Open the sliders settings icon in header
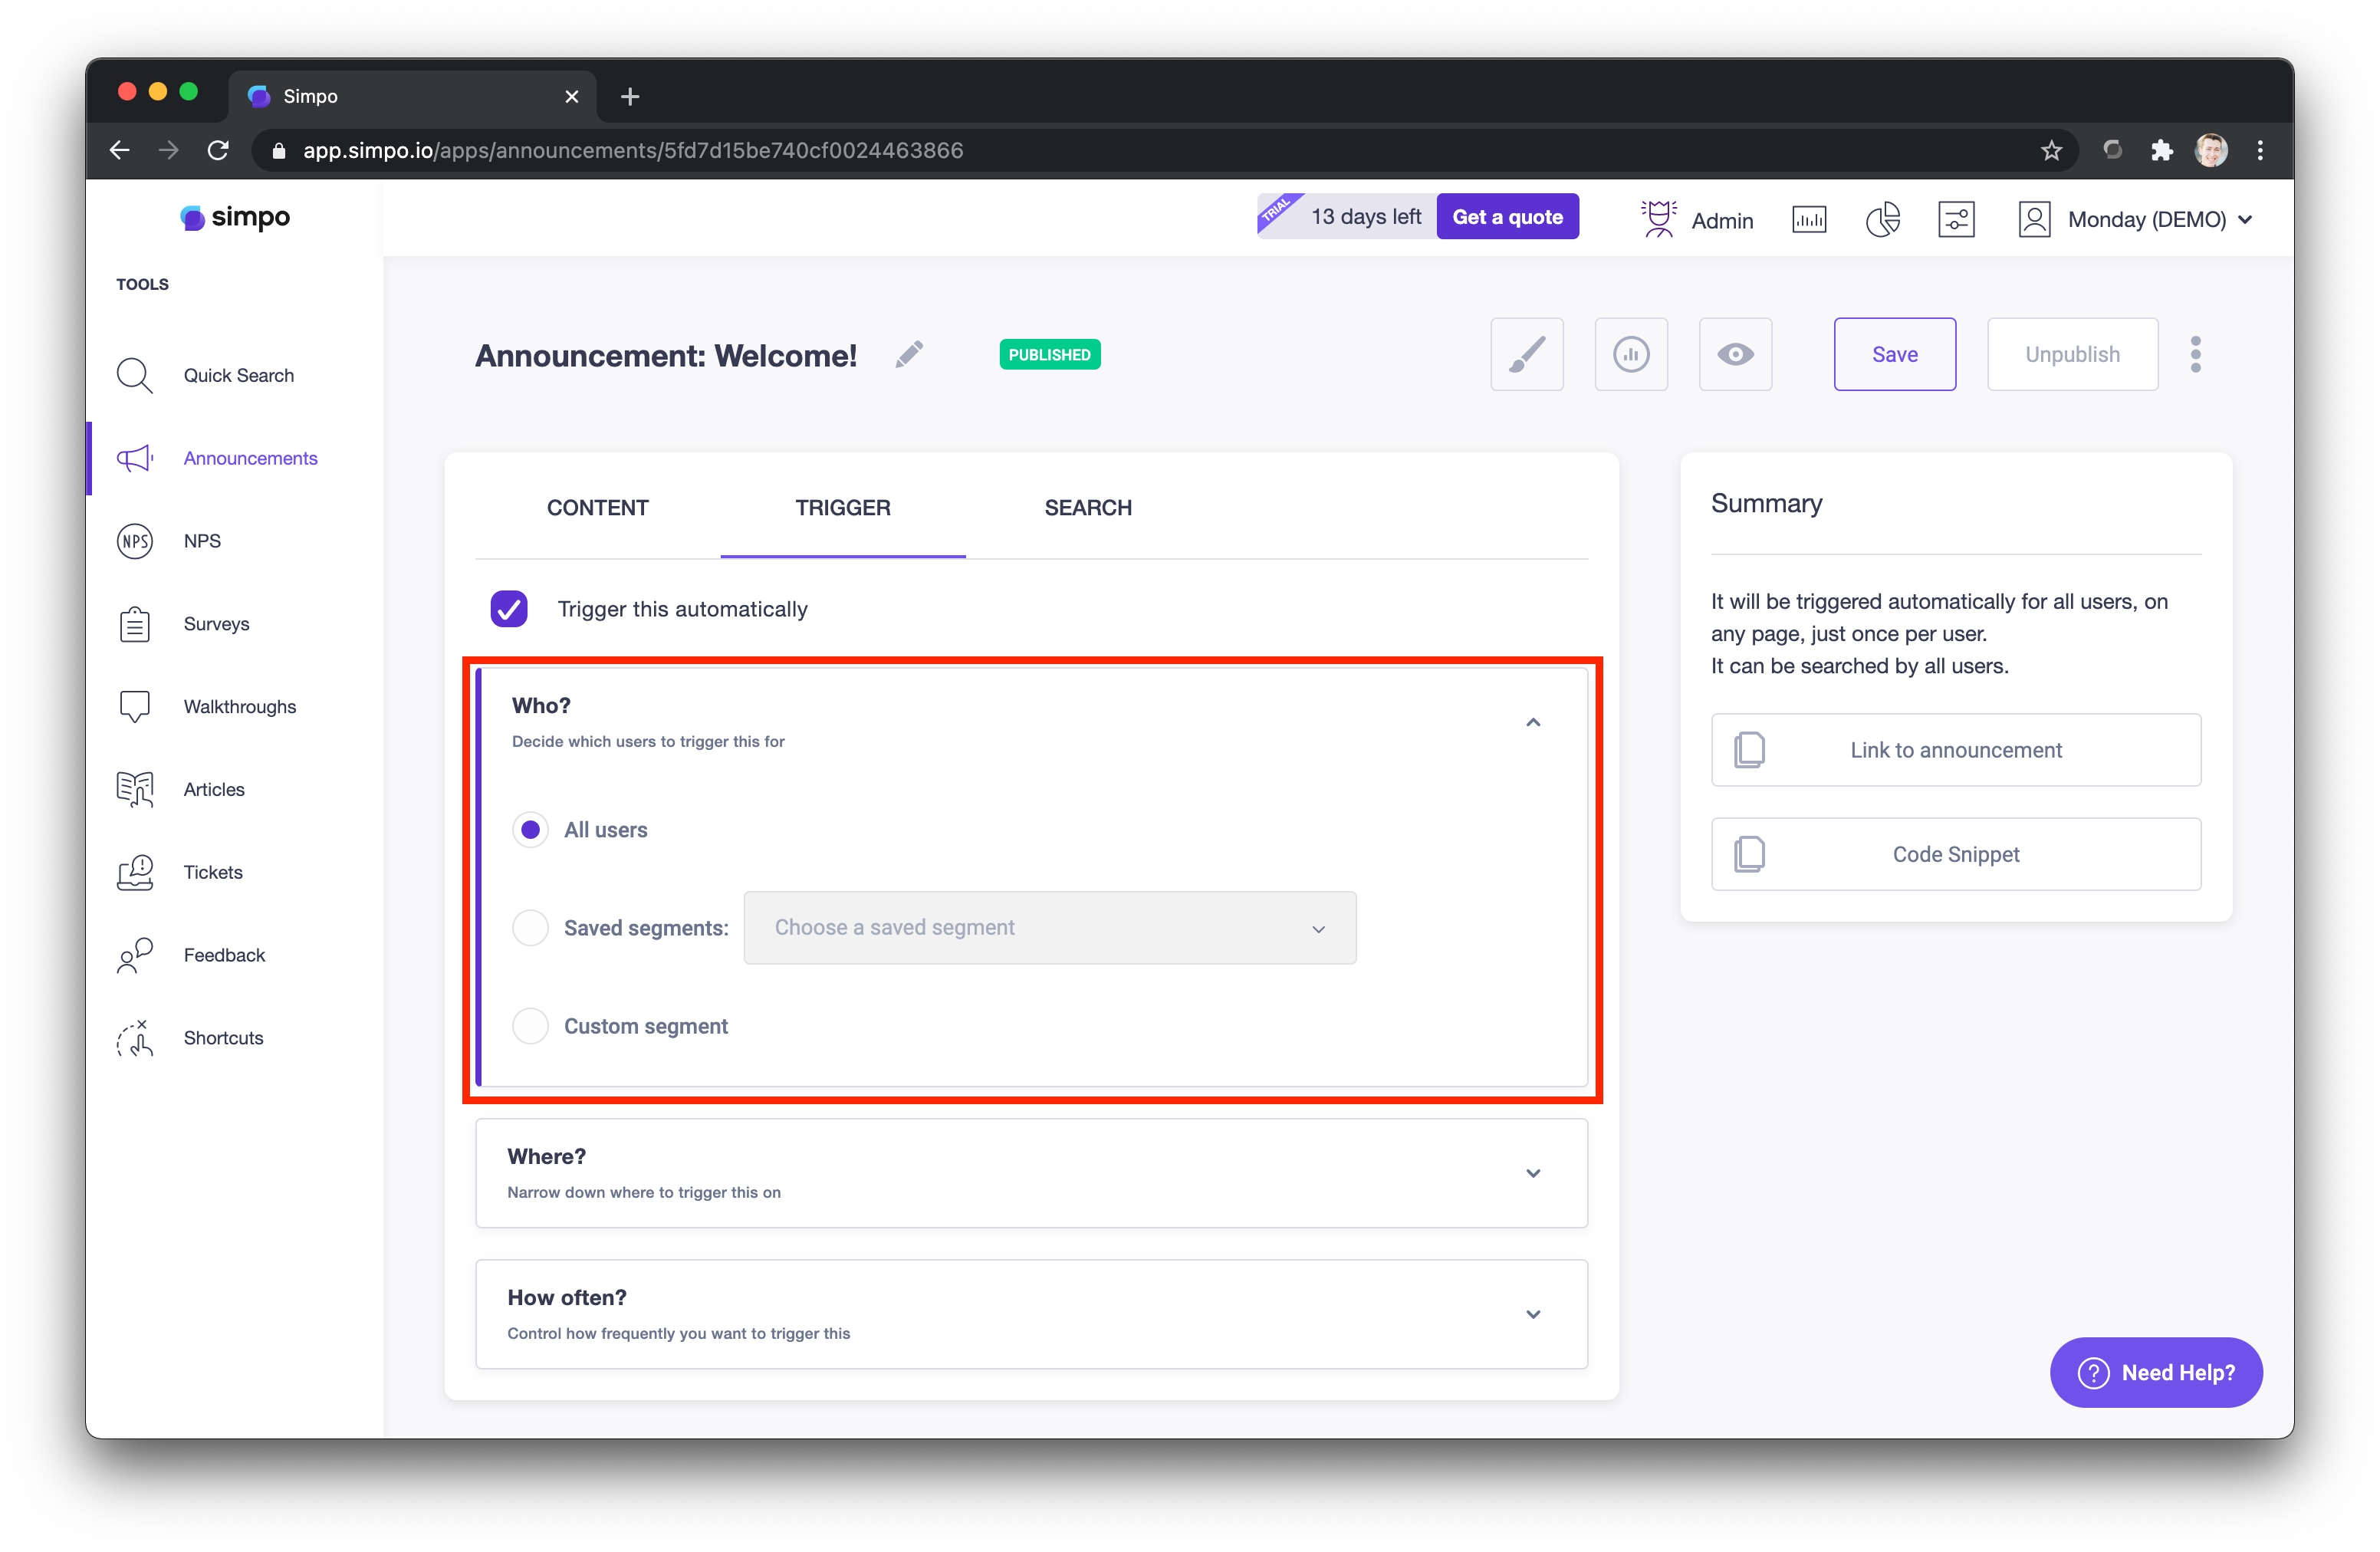Image resolution: width=2380 pixels, height=1552 pixels. pos(1956,219)
